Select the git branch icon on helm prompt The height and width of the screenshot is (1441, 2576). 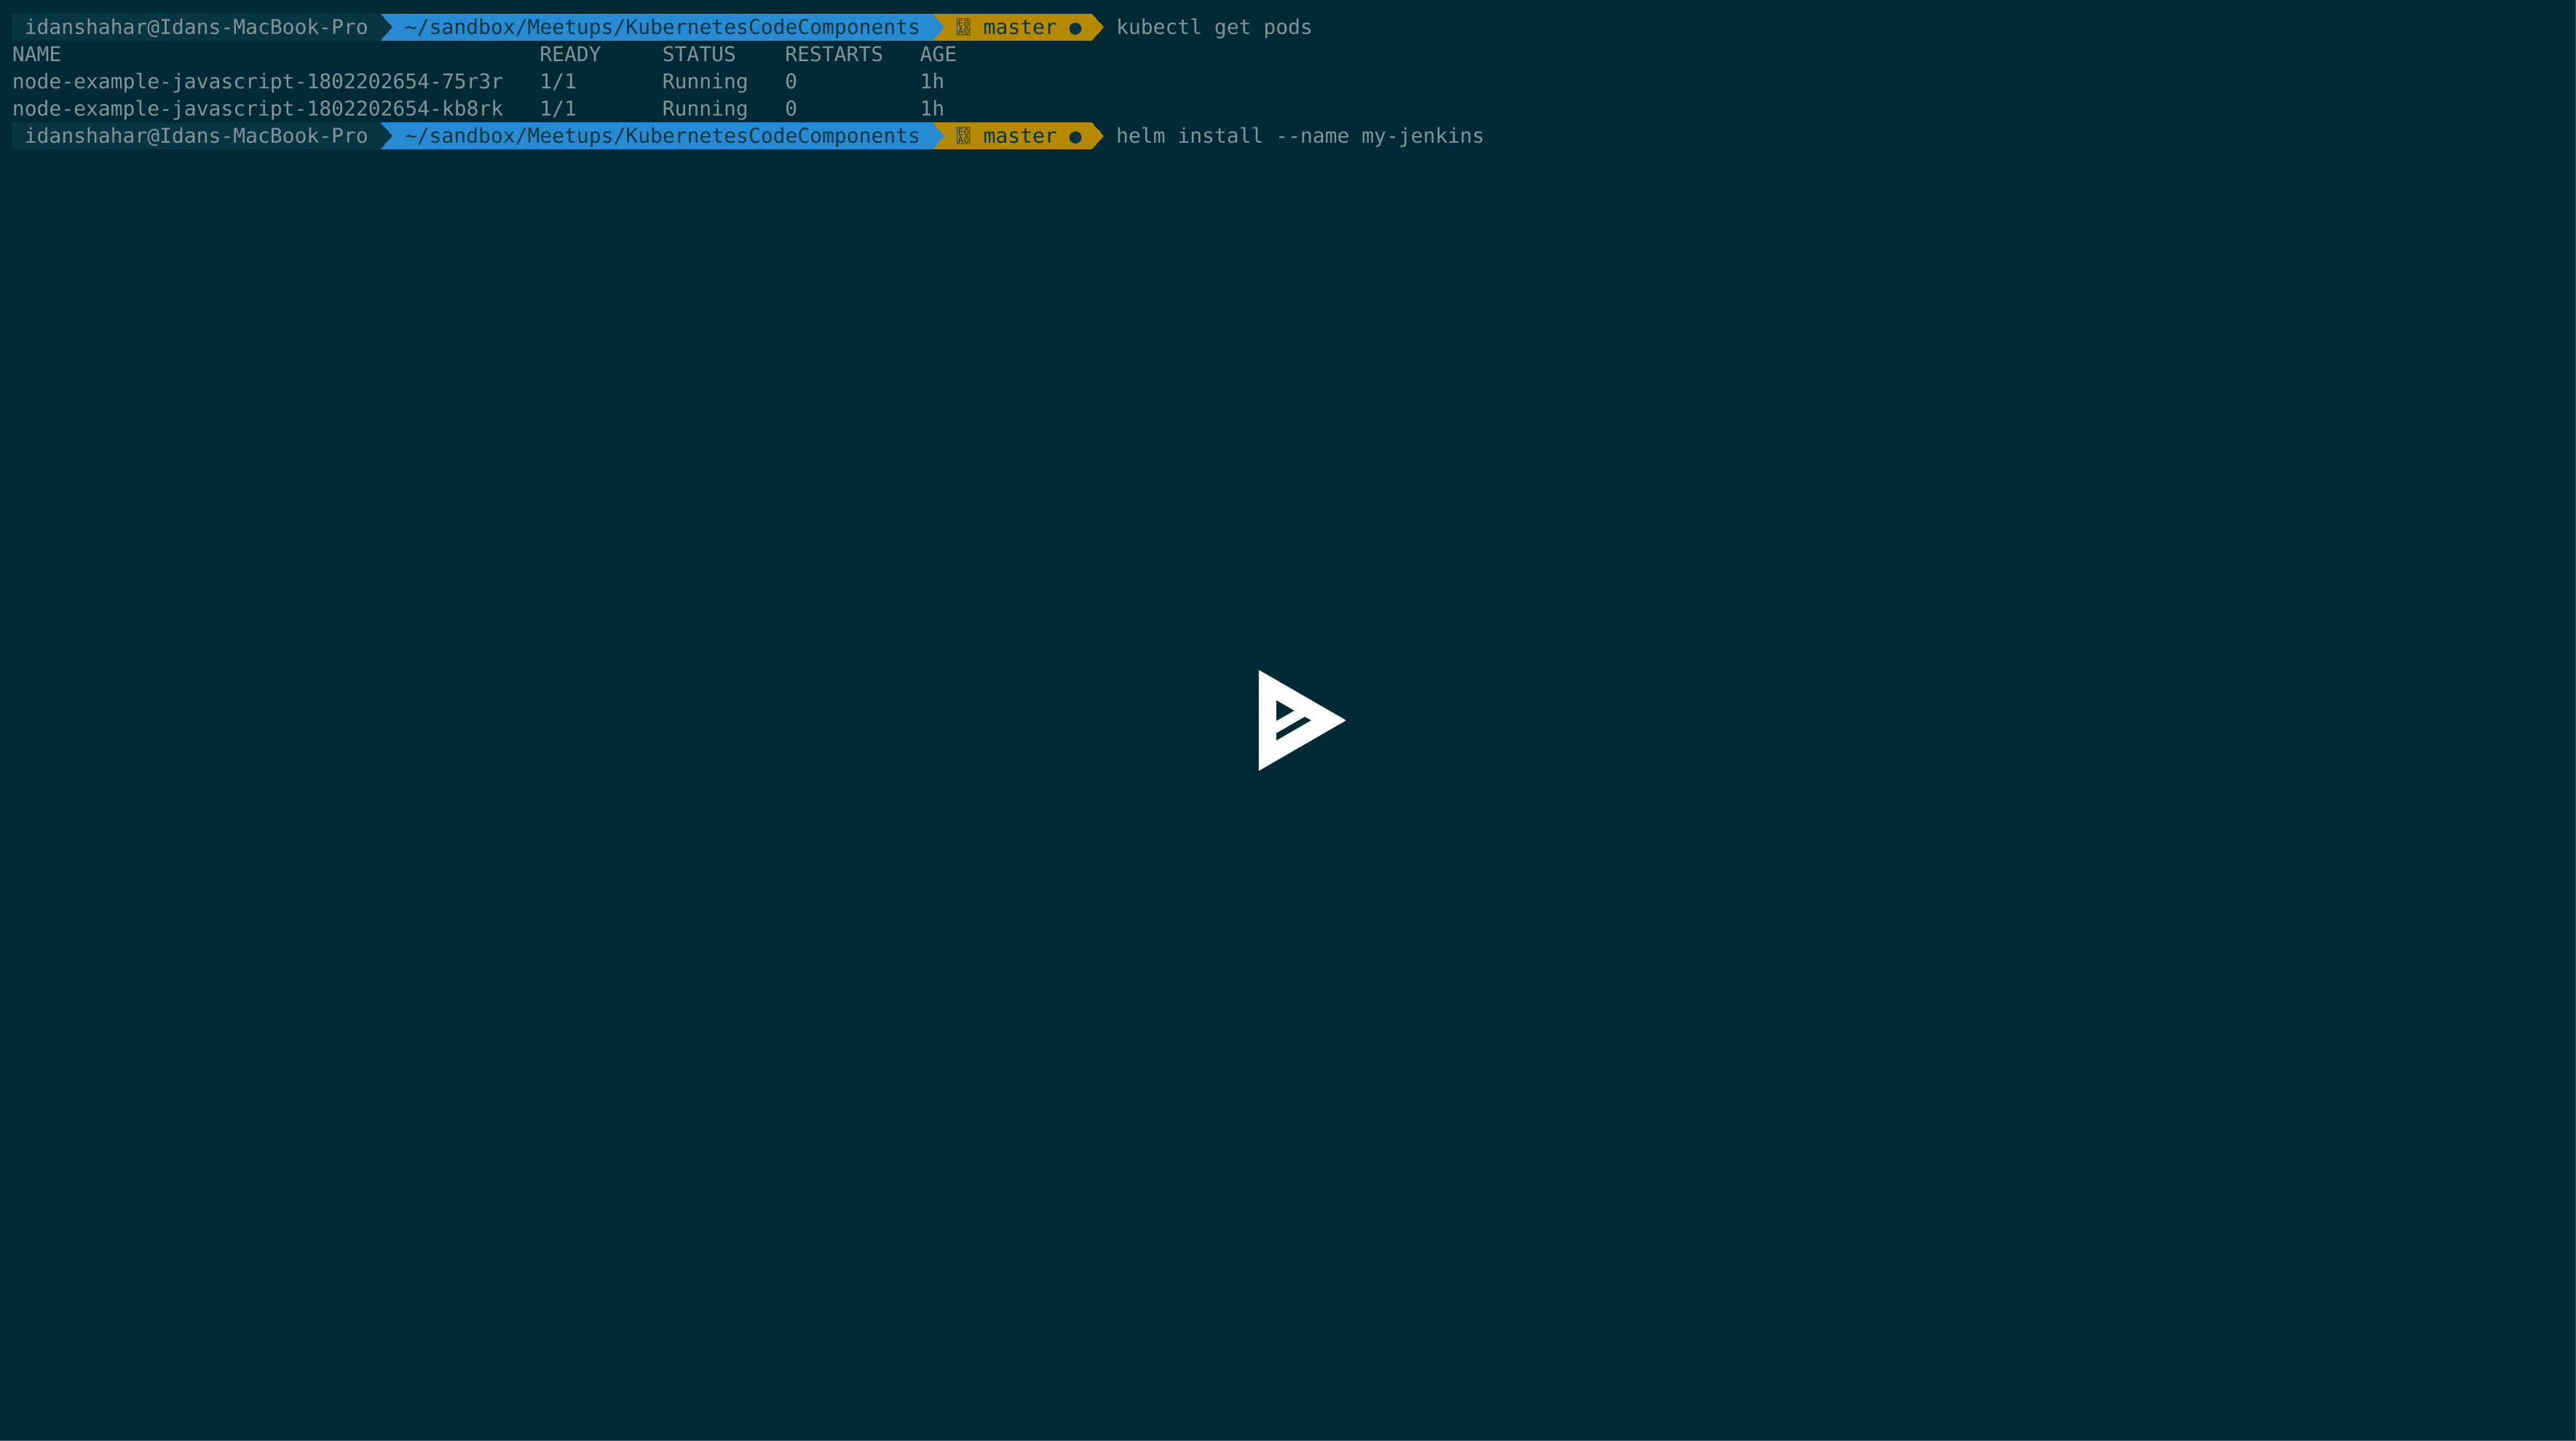point(963,136)
